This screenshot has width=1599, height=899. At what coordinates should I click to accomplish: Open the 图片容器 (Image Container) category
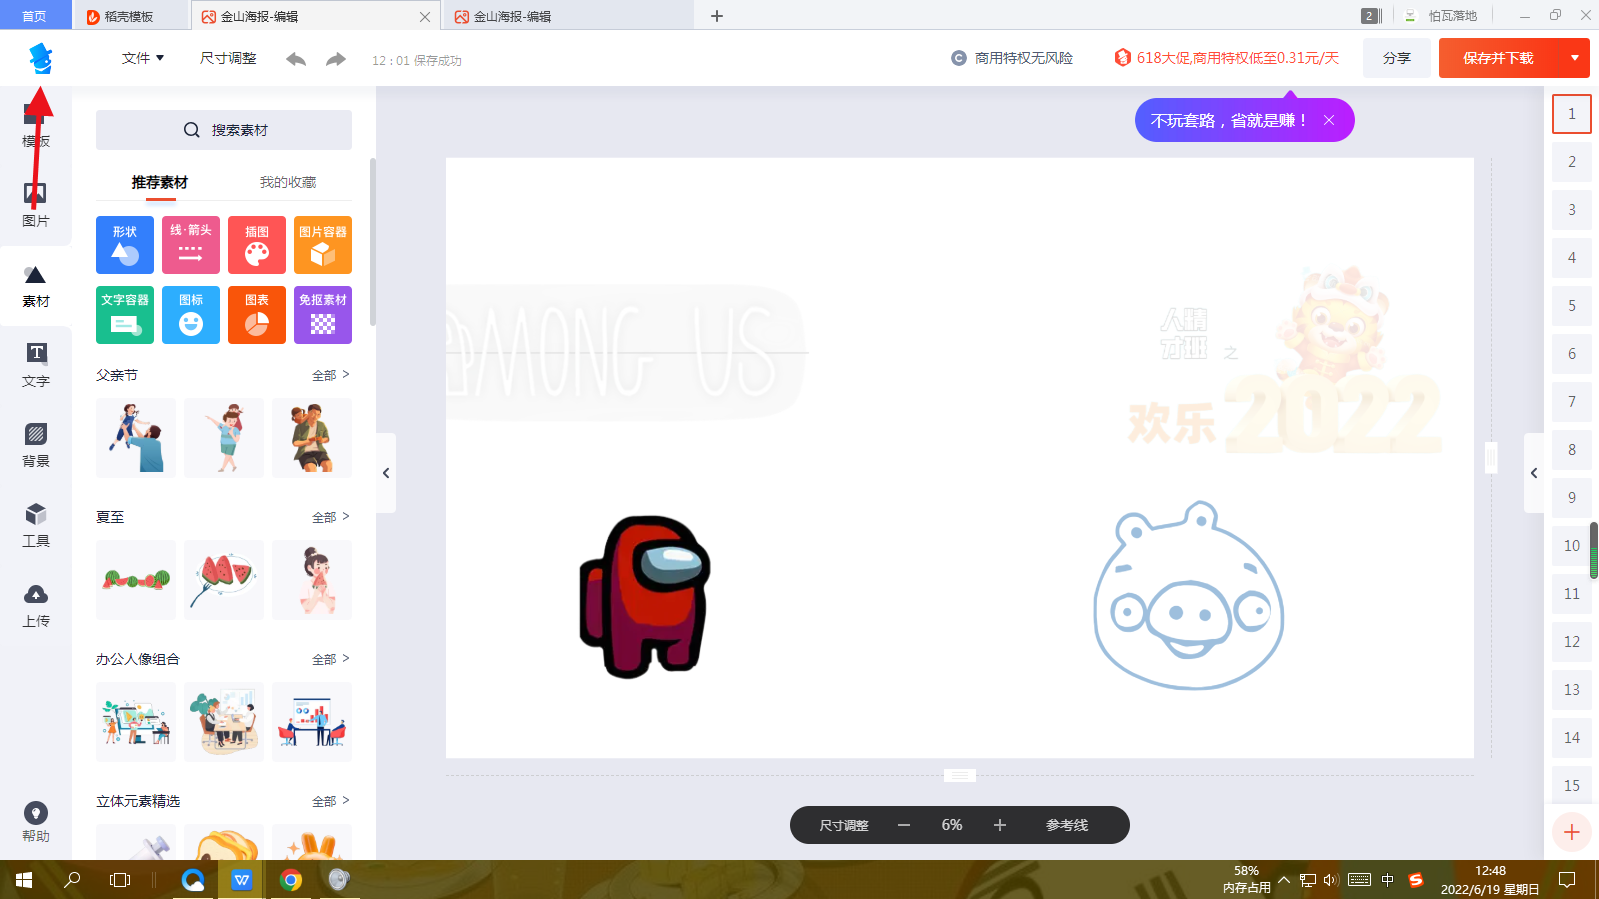[x=323, y=245]
